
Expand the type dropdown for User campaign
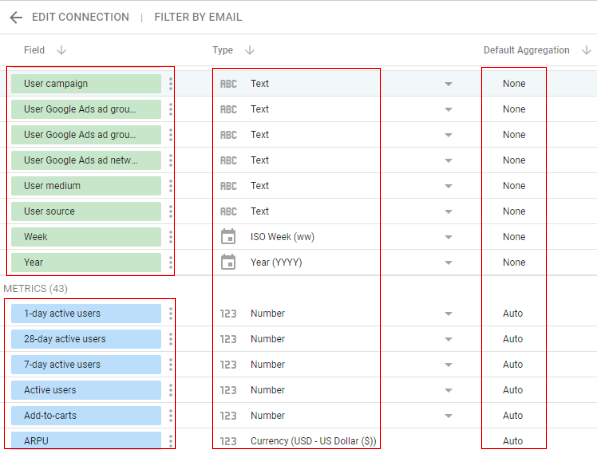pos(449,84)
